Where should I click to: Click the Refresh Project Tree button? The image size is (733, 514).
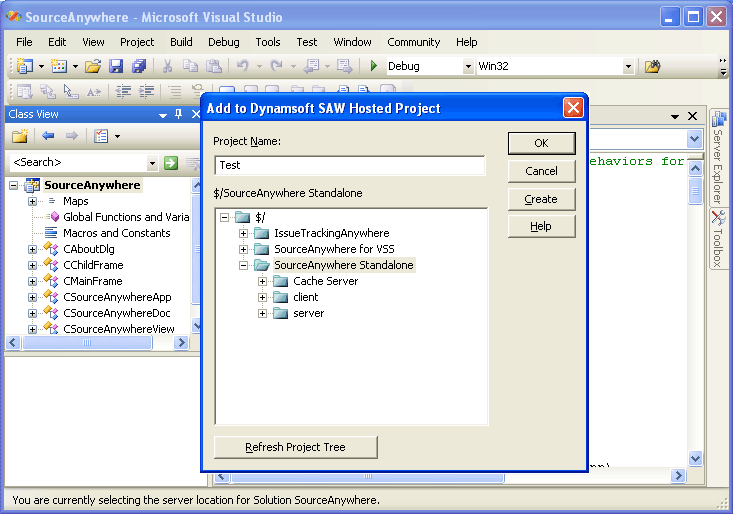(x=295, y=447)
